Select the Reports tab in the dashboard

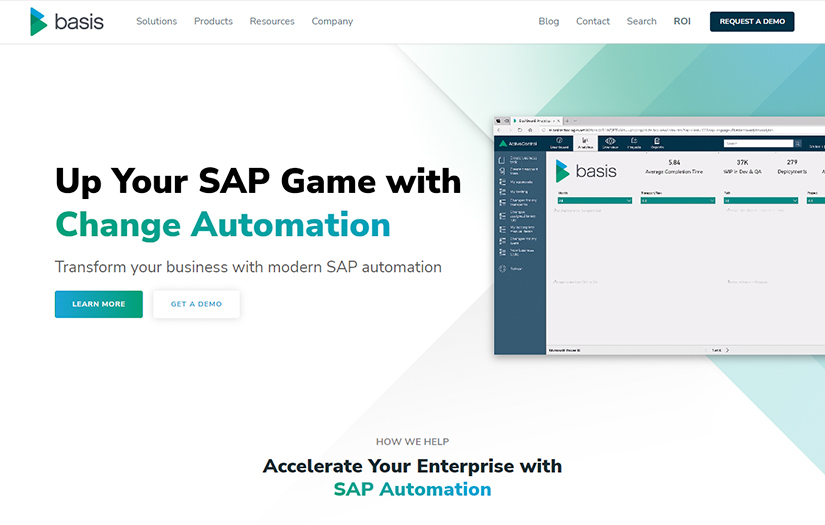[x=657, y=143]
